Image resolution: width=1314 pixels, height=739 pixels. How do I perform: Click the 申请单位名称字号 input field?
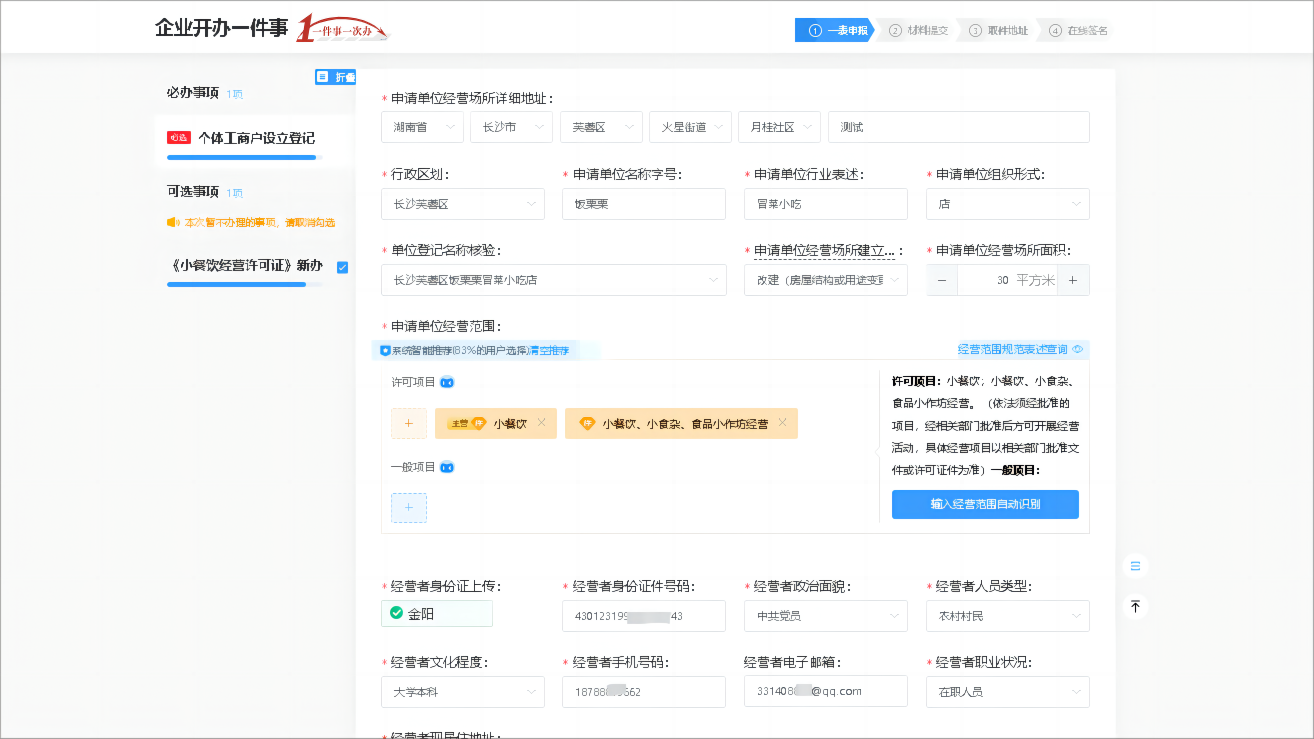pyautogui.click(x=644, y=204)
